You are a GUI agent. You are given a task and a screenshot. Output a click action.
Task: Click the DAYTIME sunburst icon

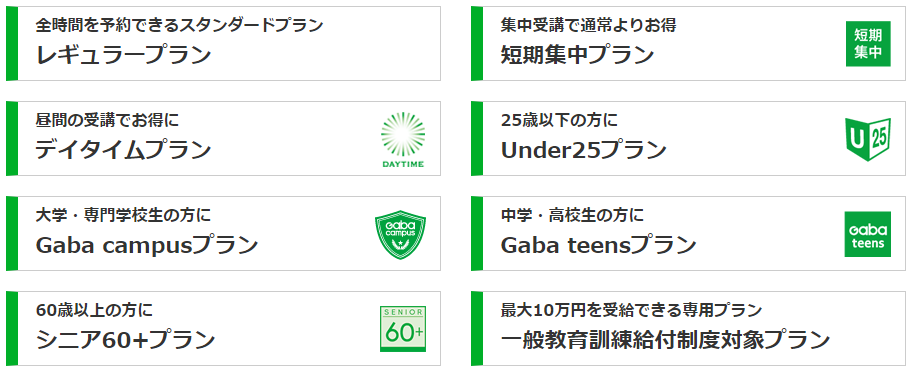(x=403, y=139)
